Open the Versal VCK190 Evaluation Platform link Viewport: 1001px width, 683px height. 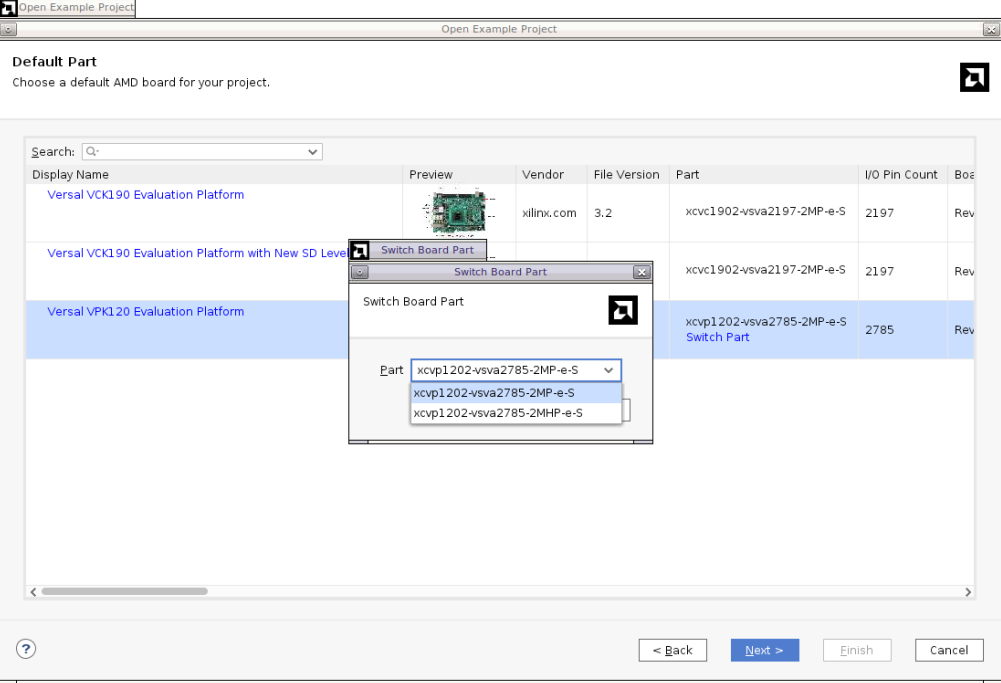145,195
